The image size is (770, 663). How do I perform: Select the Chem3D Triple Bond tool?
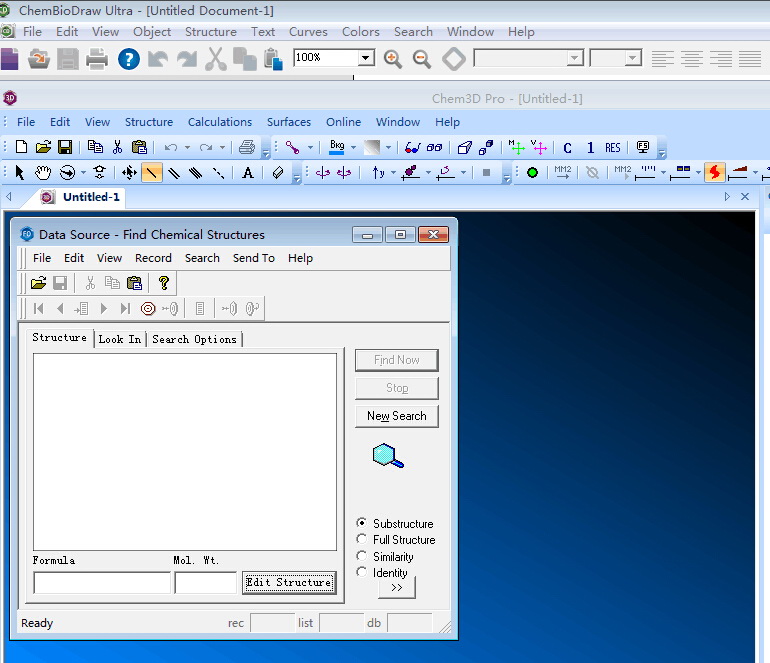(x=195, y=172)
